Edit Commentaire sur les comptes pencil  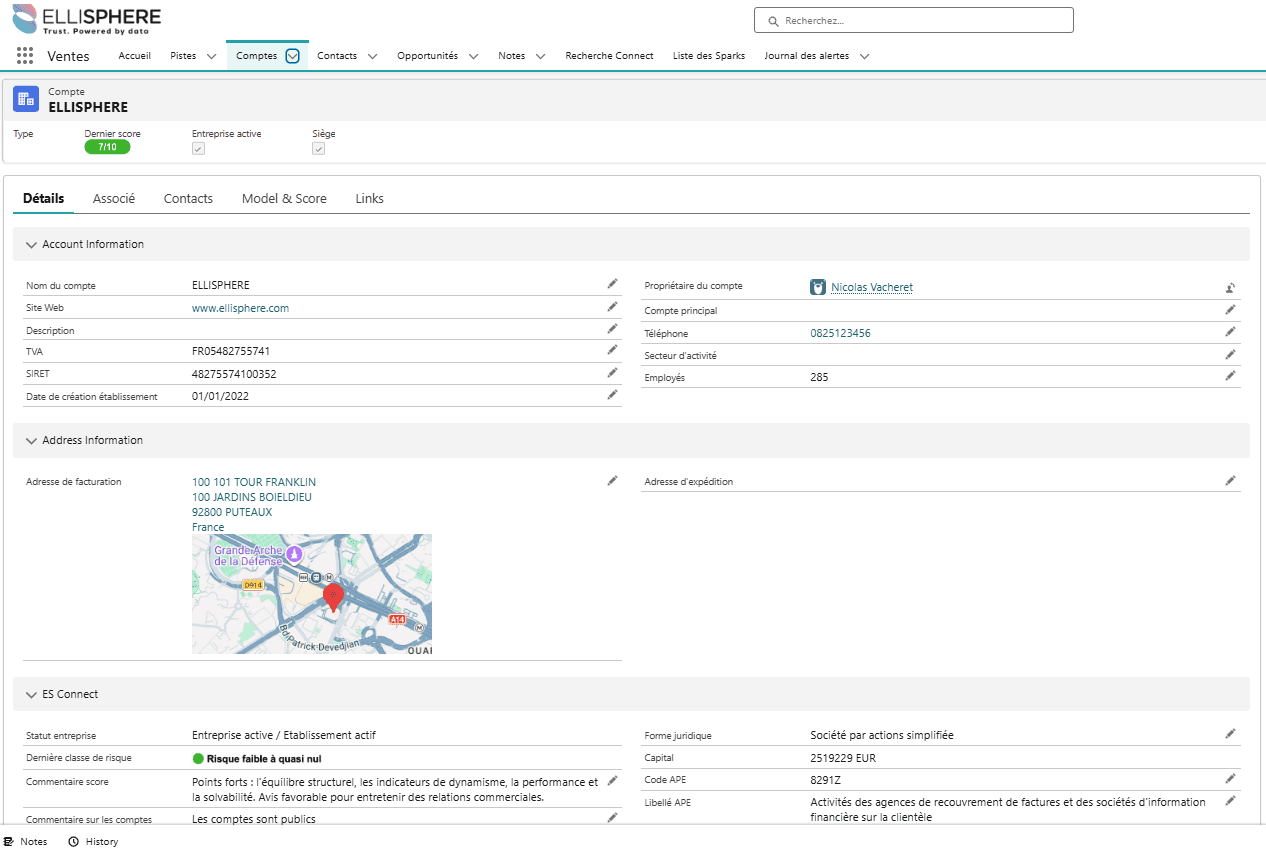(x=612, y=817)
